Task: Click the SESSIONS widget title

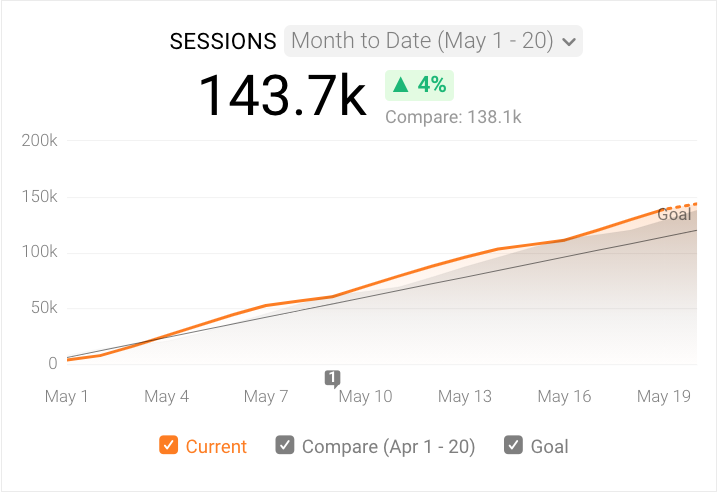Action: [223, 41]
